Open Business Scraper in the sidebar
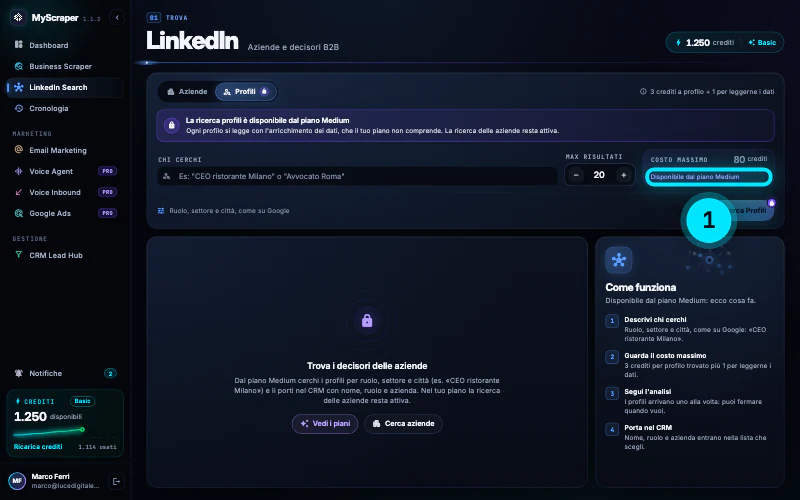 click(x=65, y=66)
